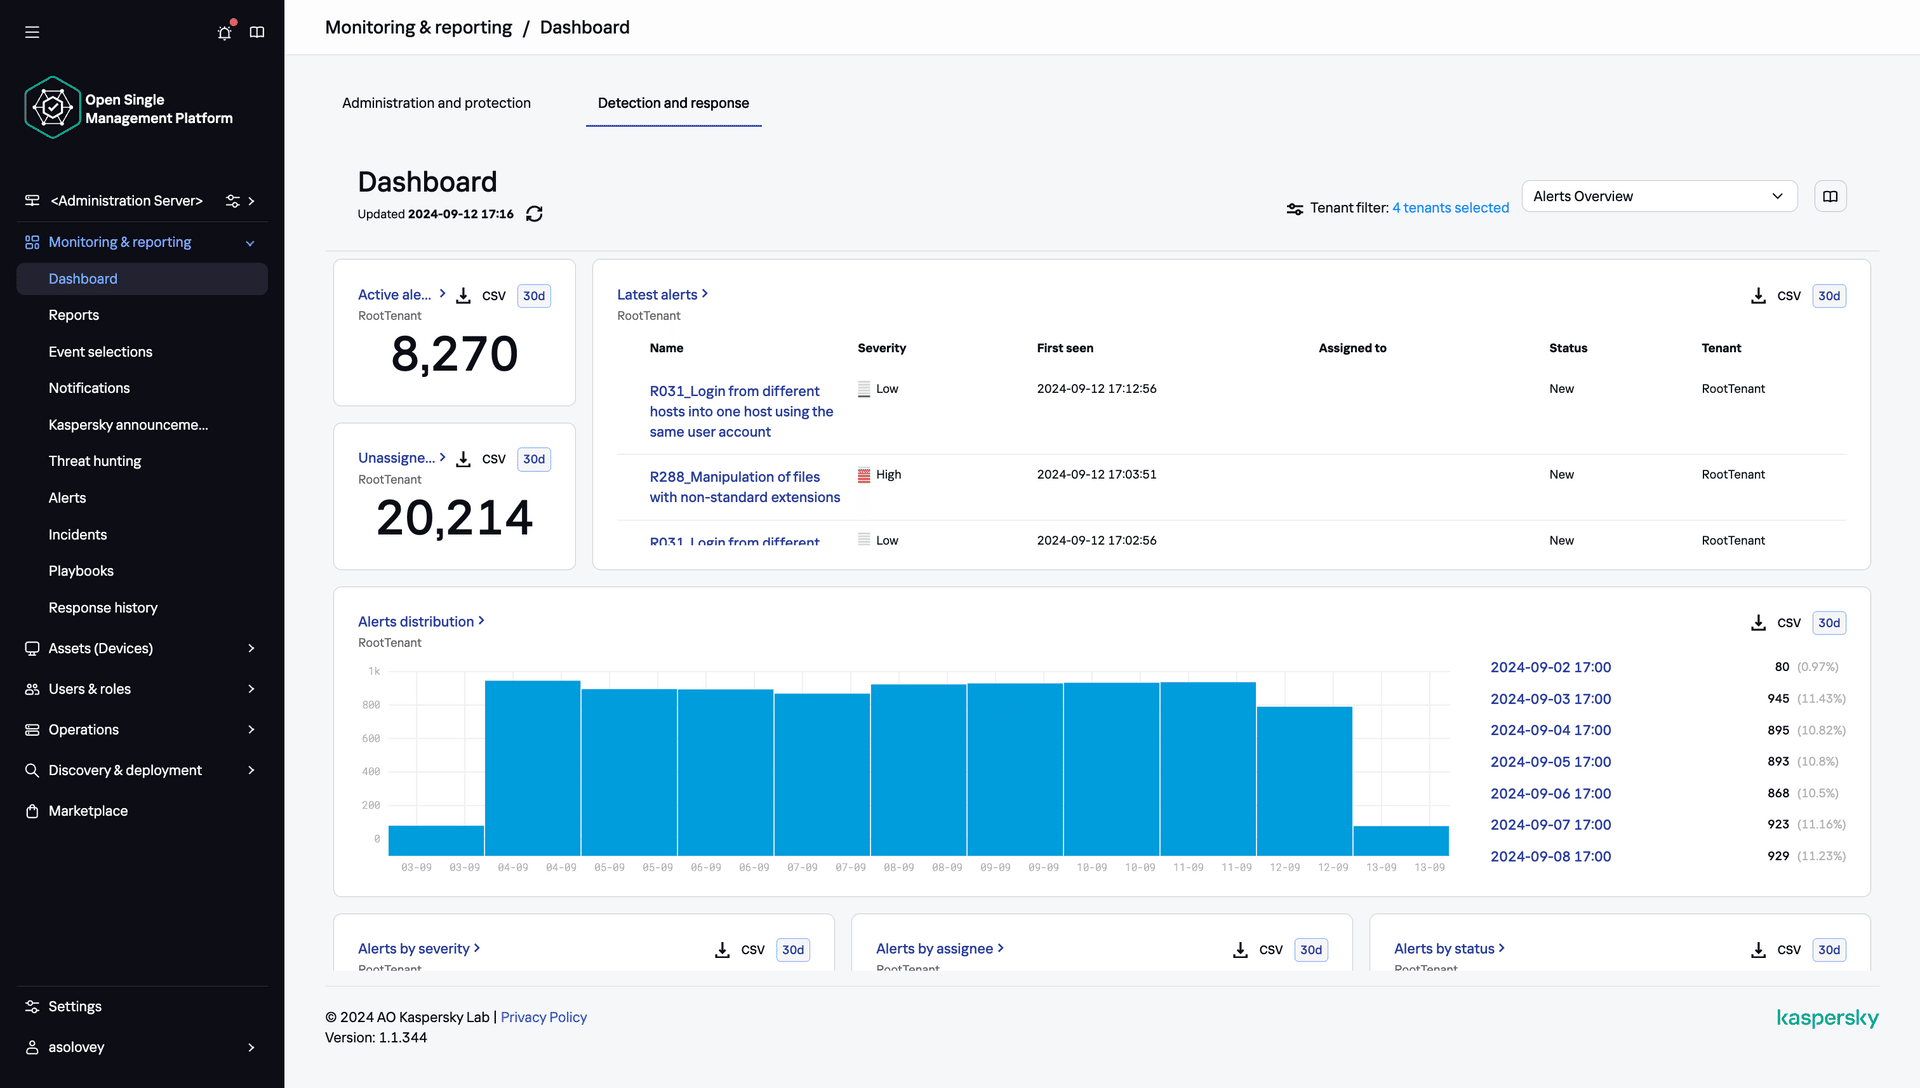The image size is (1920, 1088).
Task: Open the Alerts by assignee link
Action: pyautogui.click(x=940, y=948)
